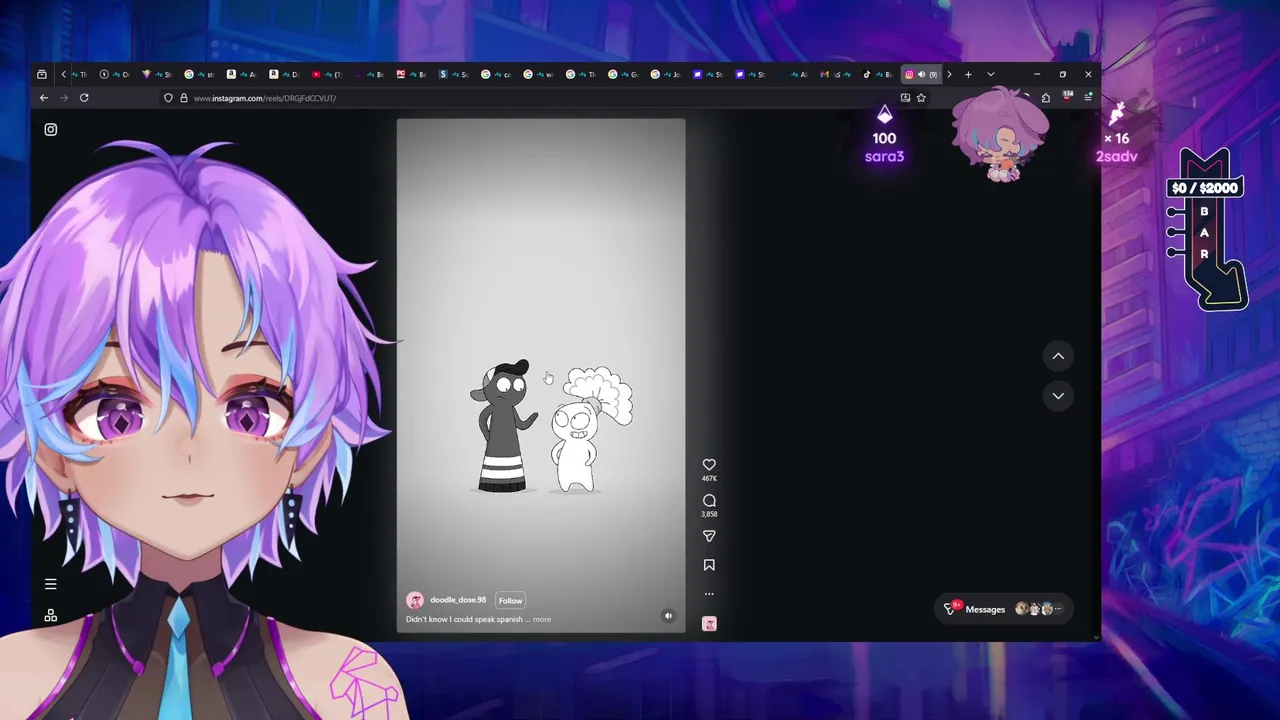Select the active Instagram tab

point(921,74)
